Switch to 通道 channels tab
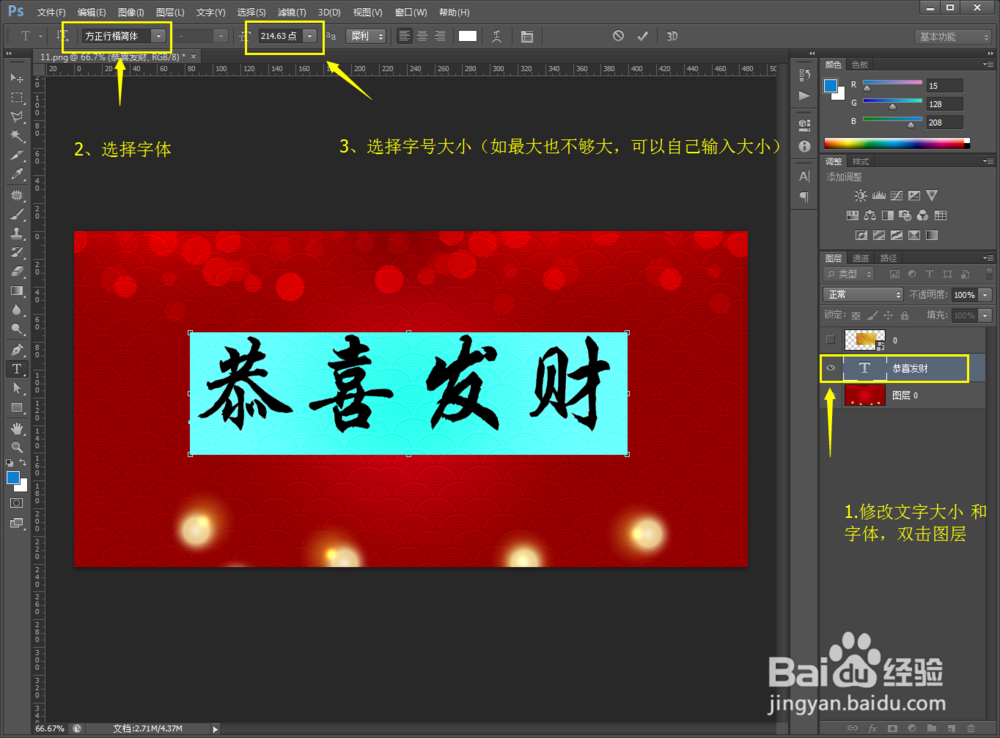1000x738 pixels. (x=860, y=258)
